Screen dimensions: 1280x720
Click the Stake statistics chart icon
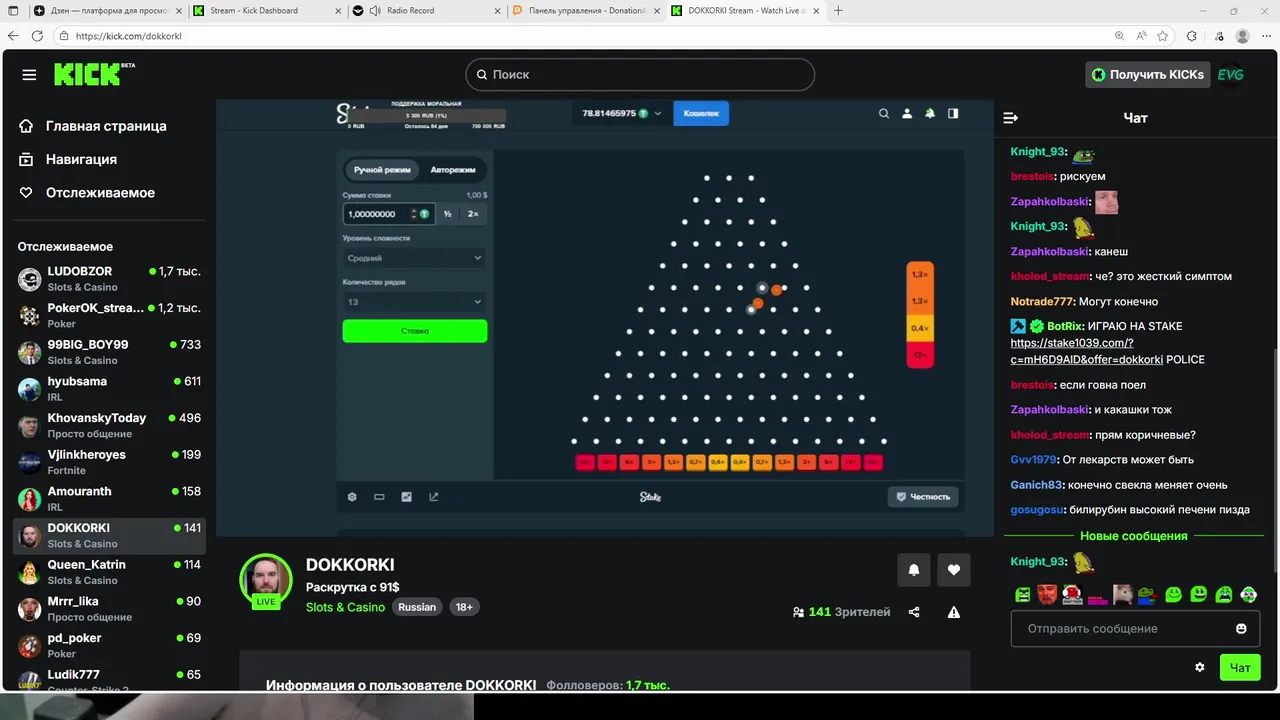[x=407, y=497]
